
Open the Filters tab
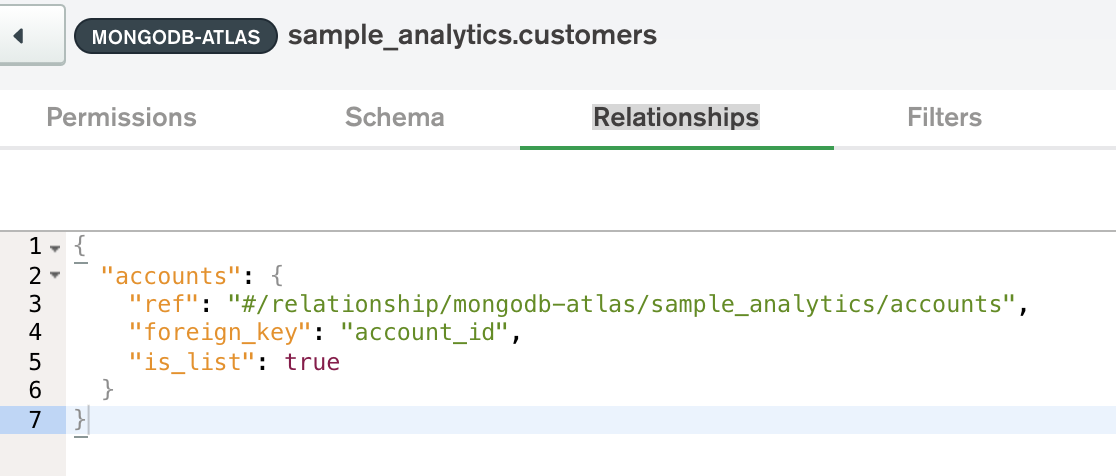[944, 117]
